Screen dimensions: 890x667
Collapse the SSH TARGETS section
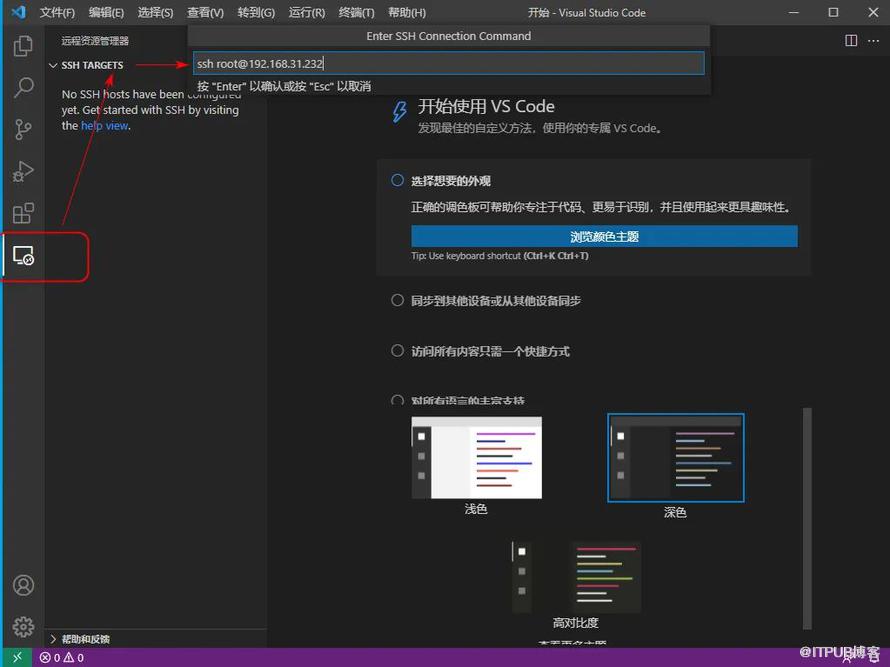[x=54, y=65]
